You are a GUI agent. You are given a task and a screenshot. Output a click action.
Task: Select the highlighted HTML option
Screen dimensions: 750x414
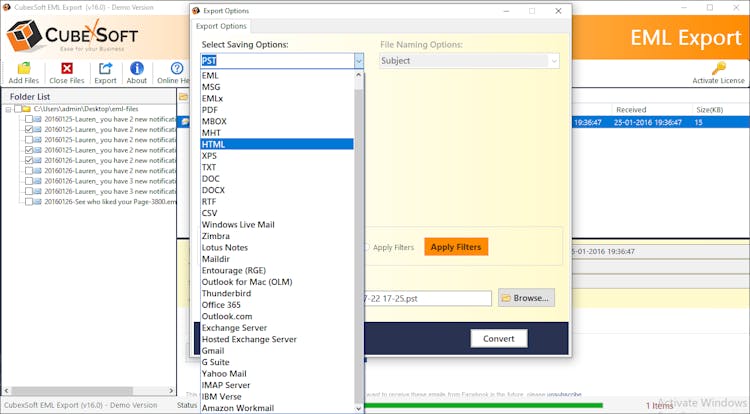[x=277, y=144]
